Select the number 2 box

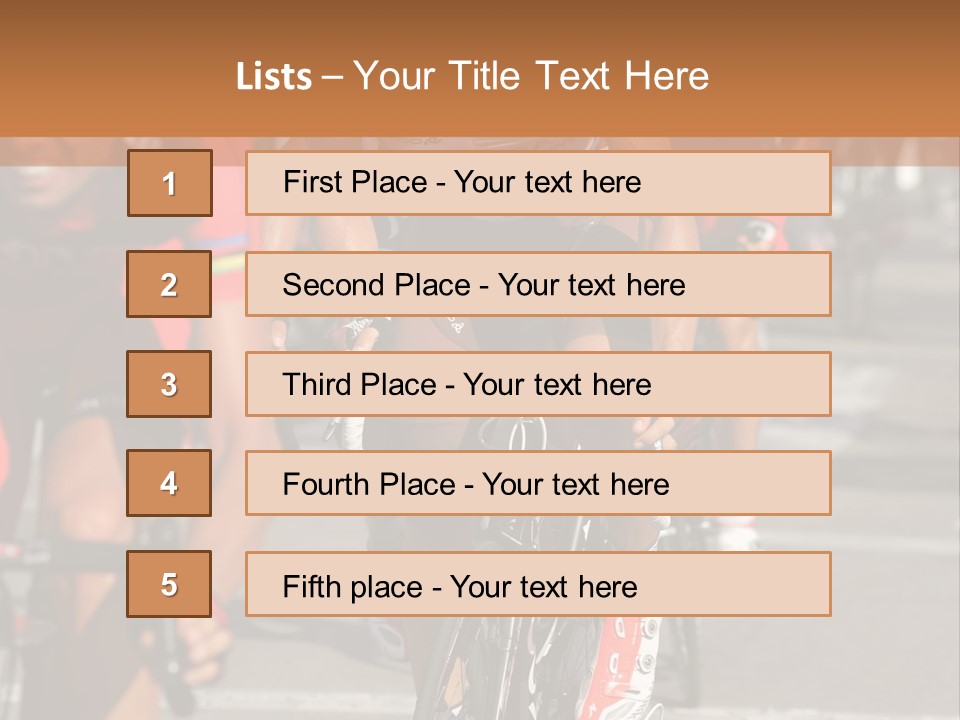(x=169, y=284)
